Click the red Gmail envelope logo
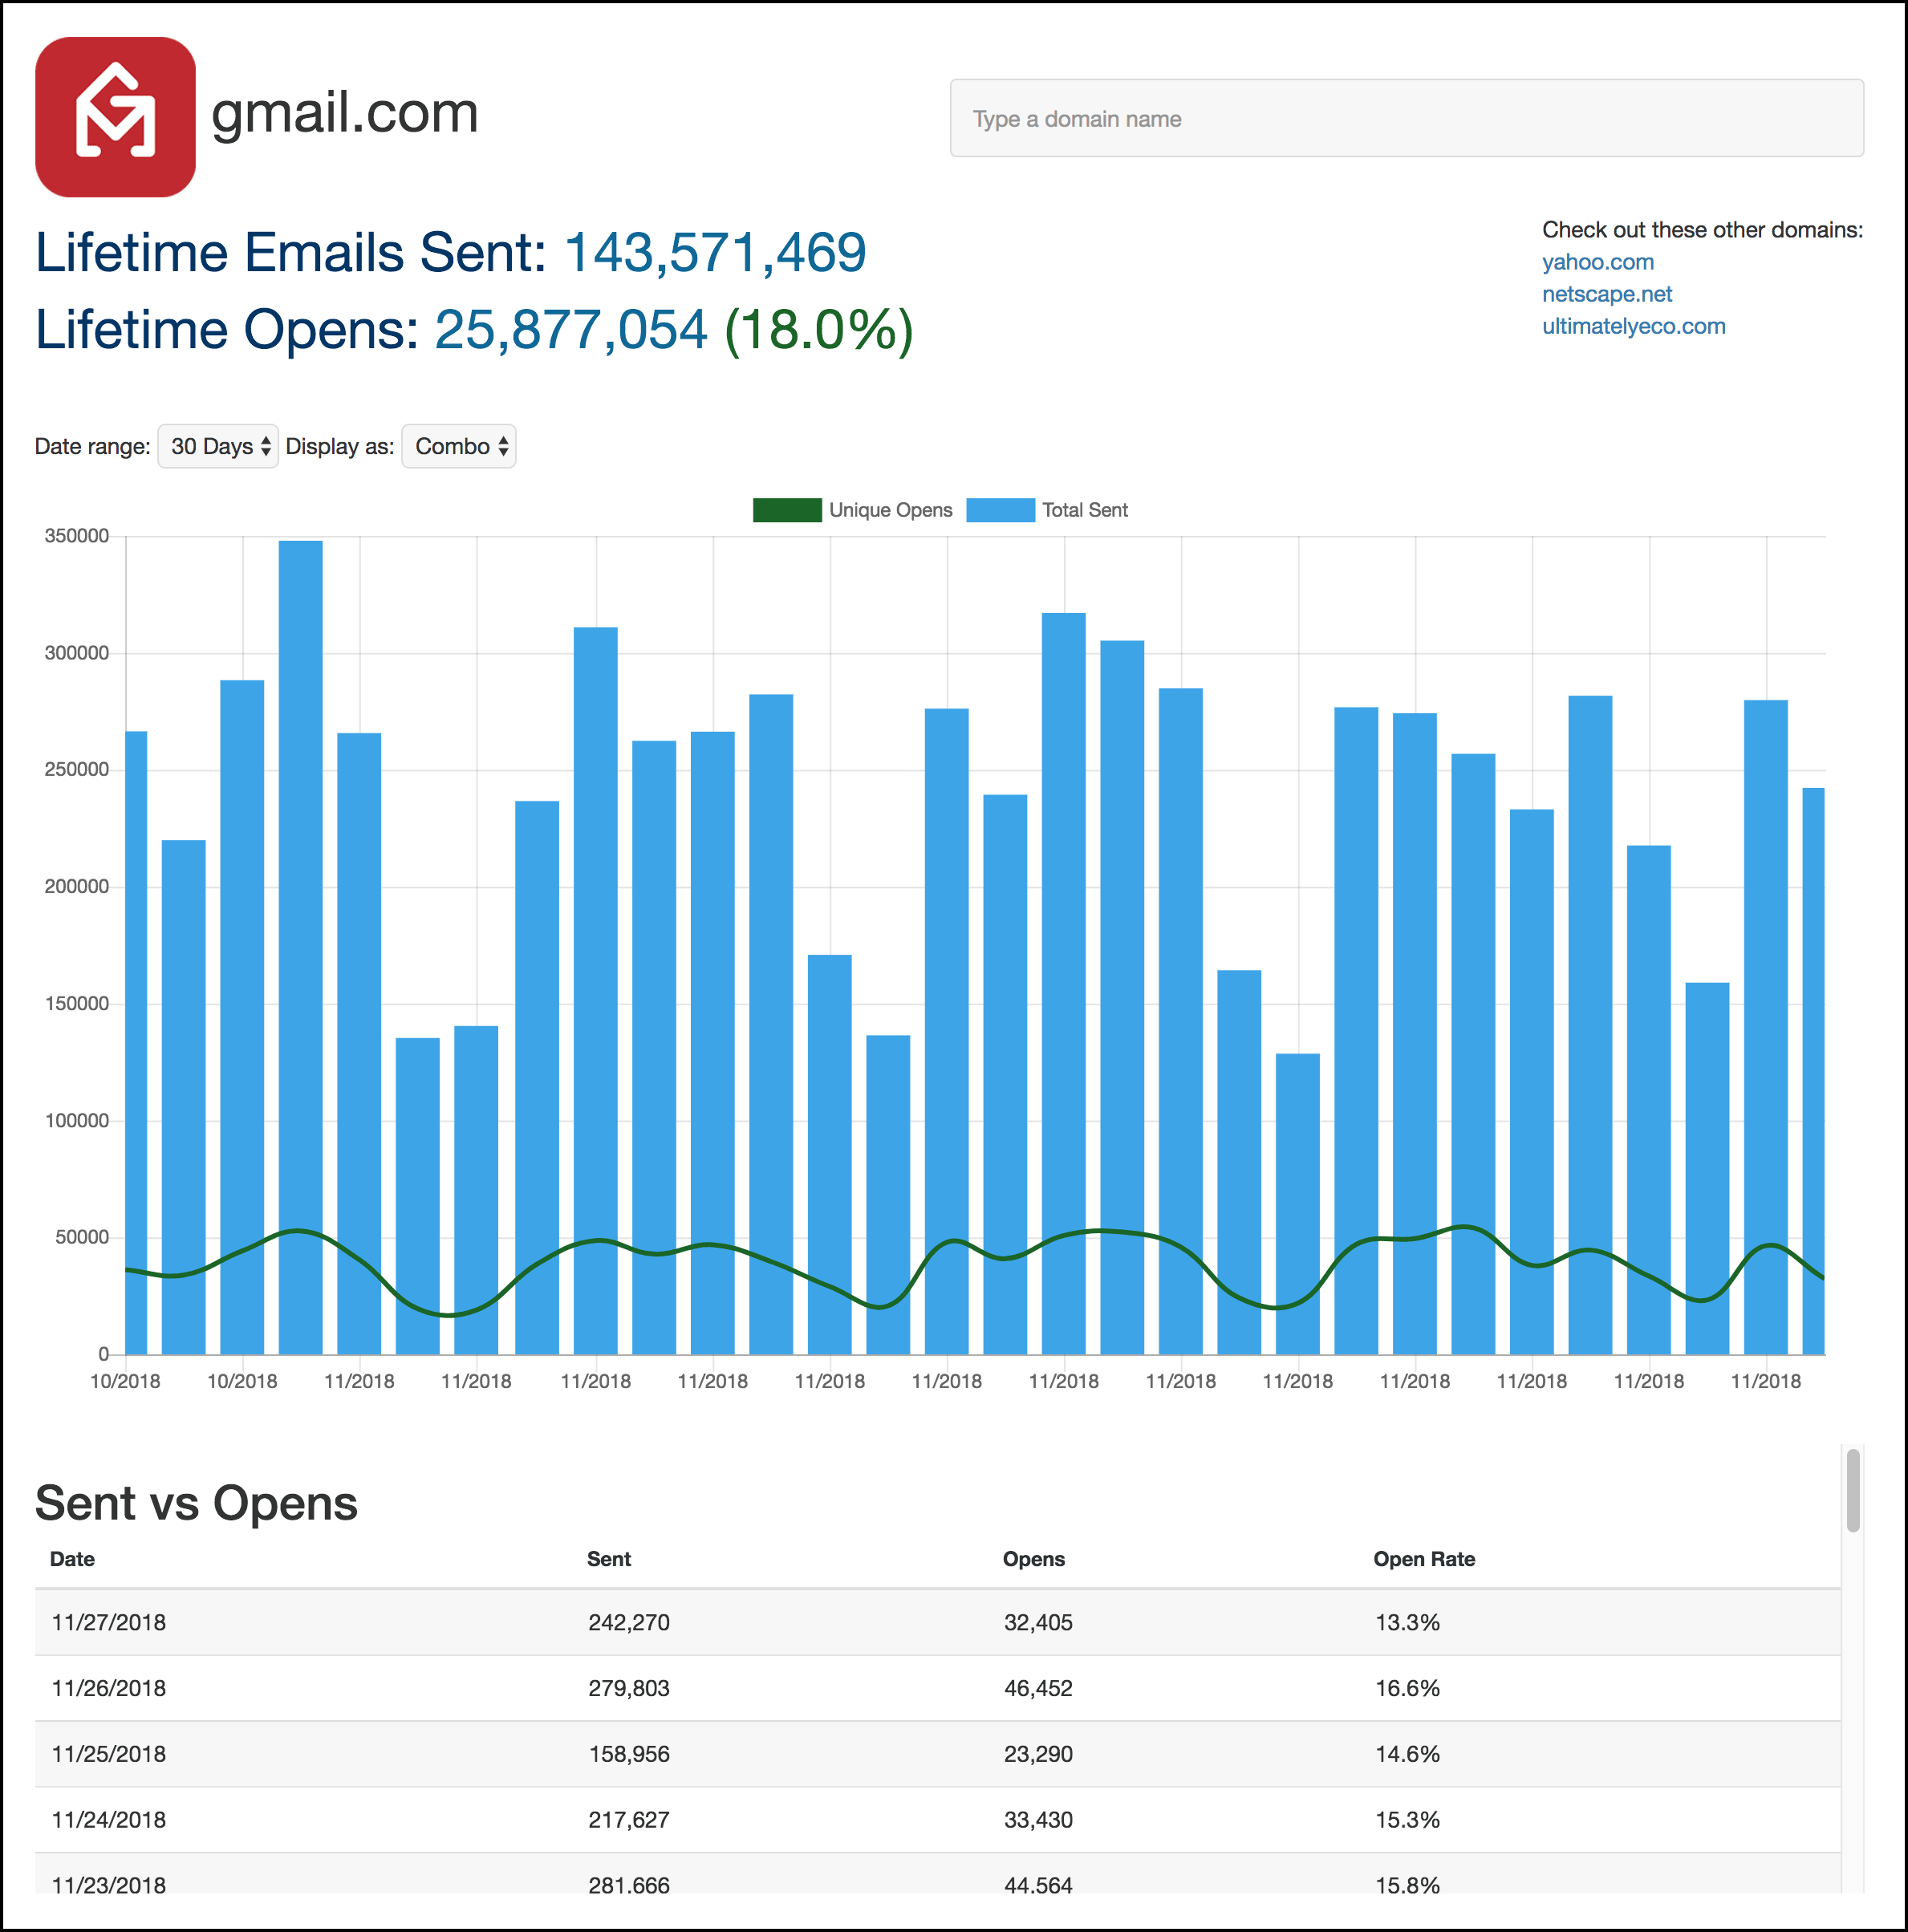Image resolution: width=1908 pixels, height=1932 pixels. [115, 117]
